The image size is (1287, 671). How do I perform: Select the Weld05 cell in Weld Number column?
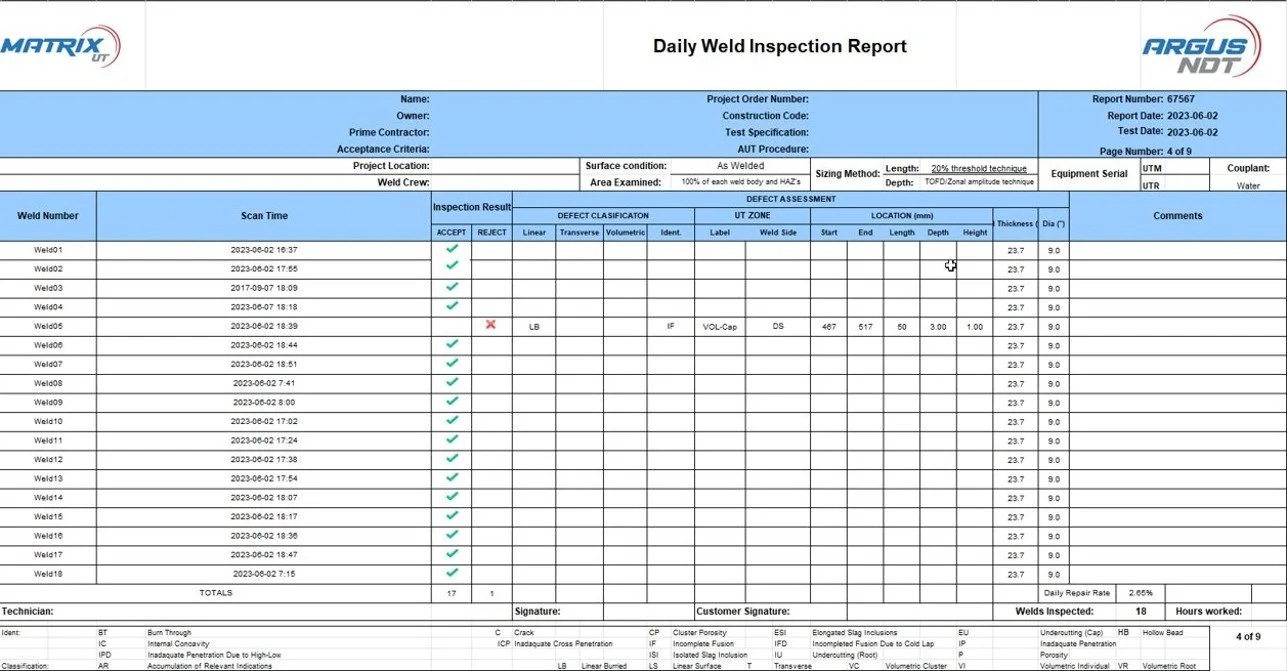pyautogui.click(x=48, y=326)
